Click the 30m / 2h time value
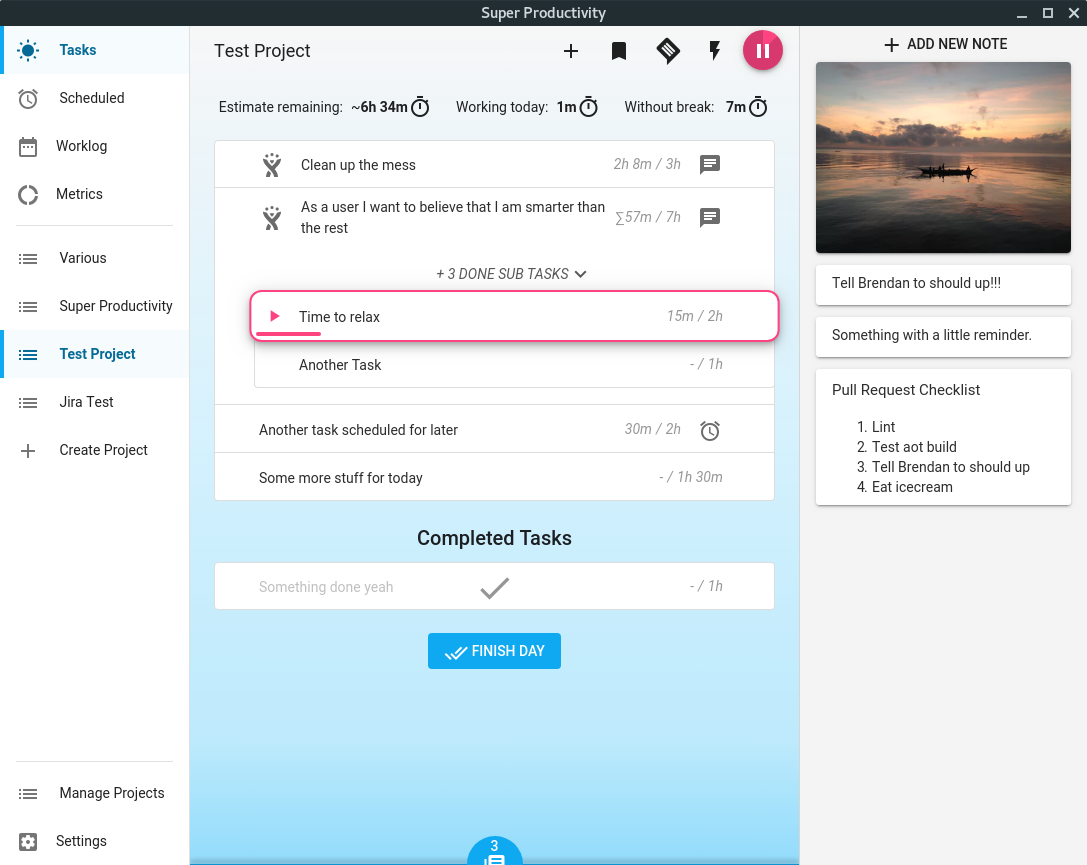Screen dimensions: 1087x865 pos(652,429)
